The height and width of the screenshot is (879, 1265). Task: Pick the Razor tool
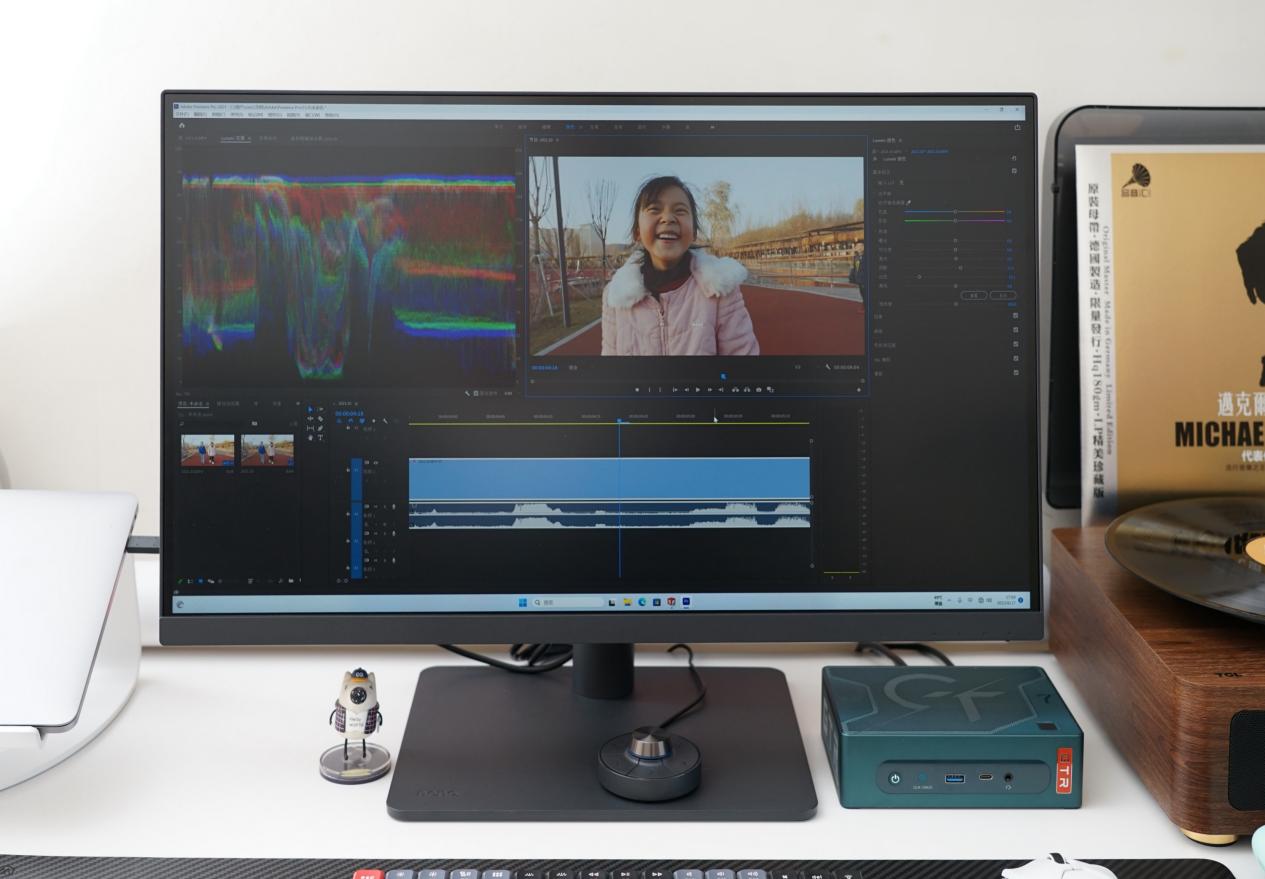click(x=321, y=419)
